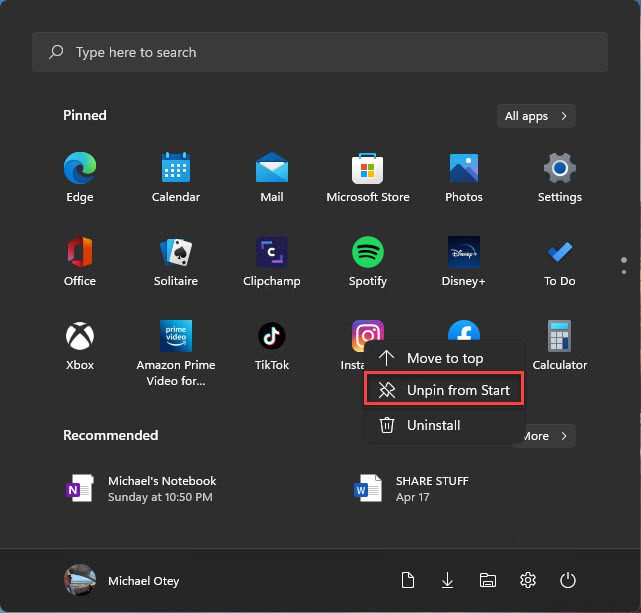Open the pinned Settings app
This screenshot has width=641, height=613.
[x=560, y=177]
